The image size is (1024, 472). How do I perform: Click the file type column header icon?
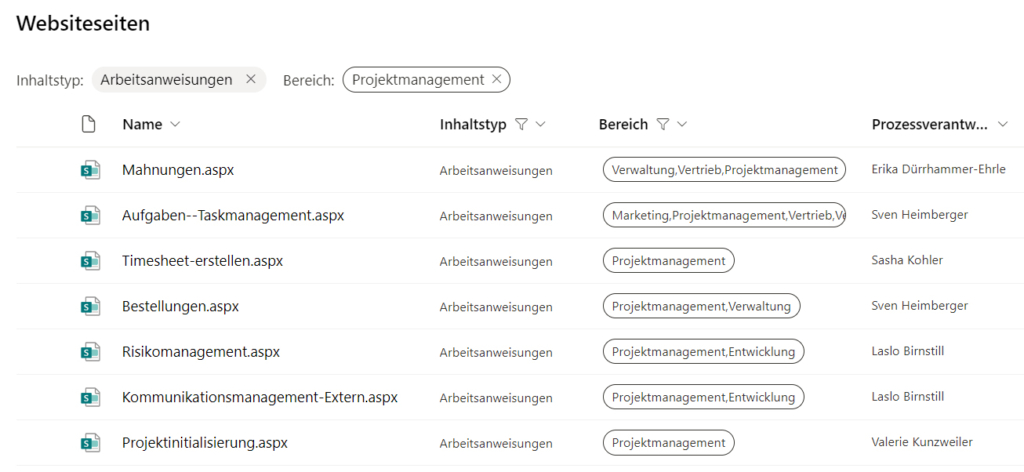88,124
